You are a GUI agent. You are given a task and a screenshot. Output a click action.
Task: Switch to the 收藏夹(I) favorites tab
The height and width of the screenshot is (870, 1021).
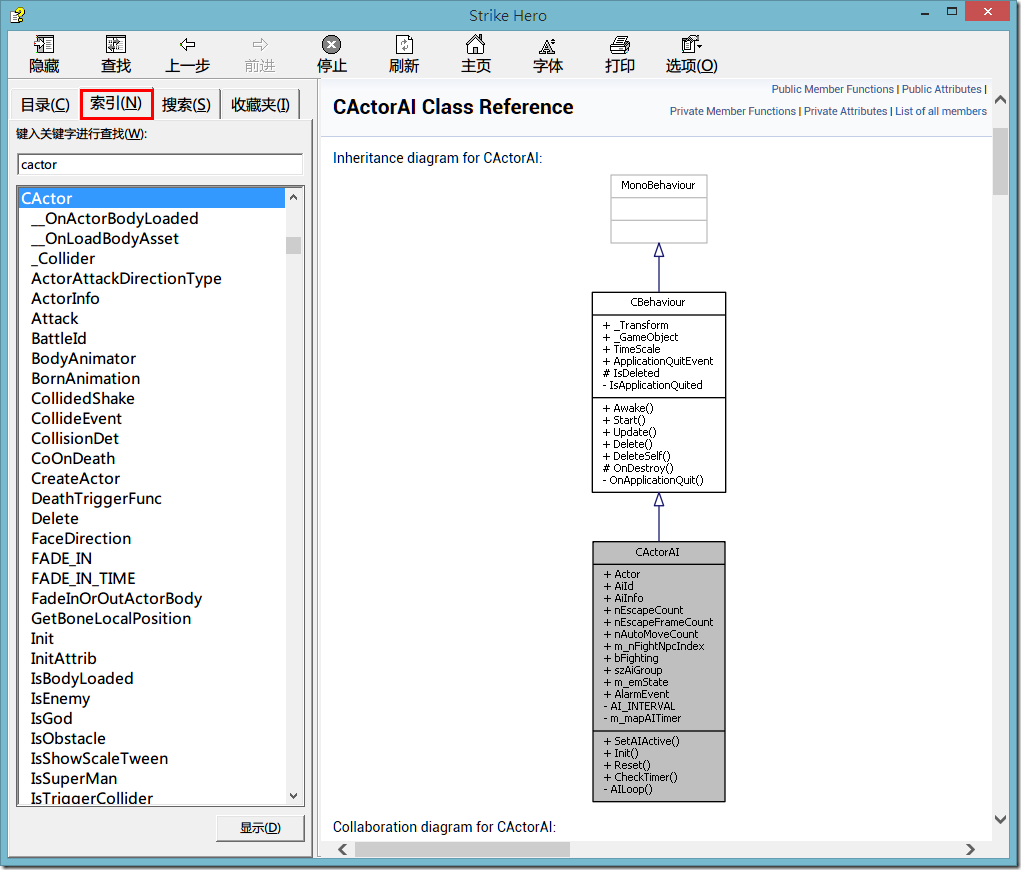pyautogui.click(x=260, y=104)
